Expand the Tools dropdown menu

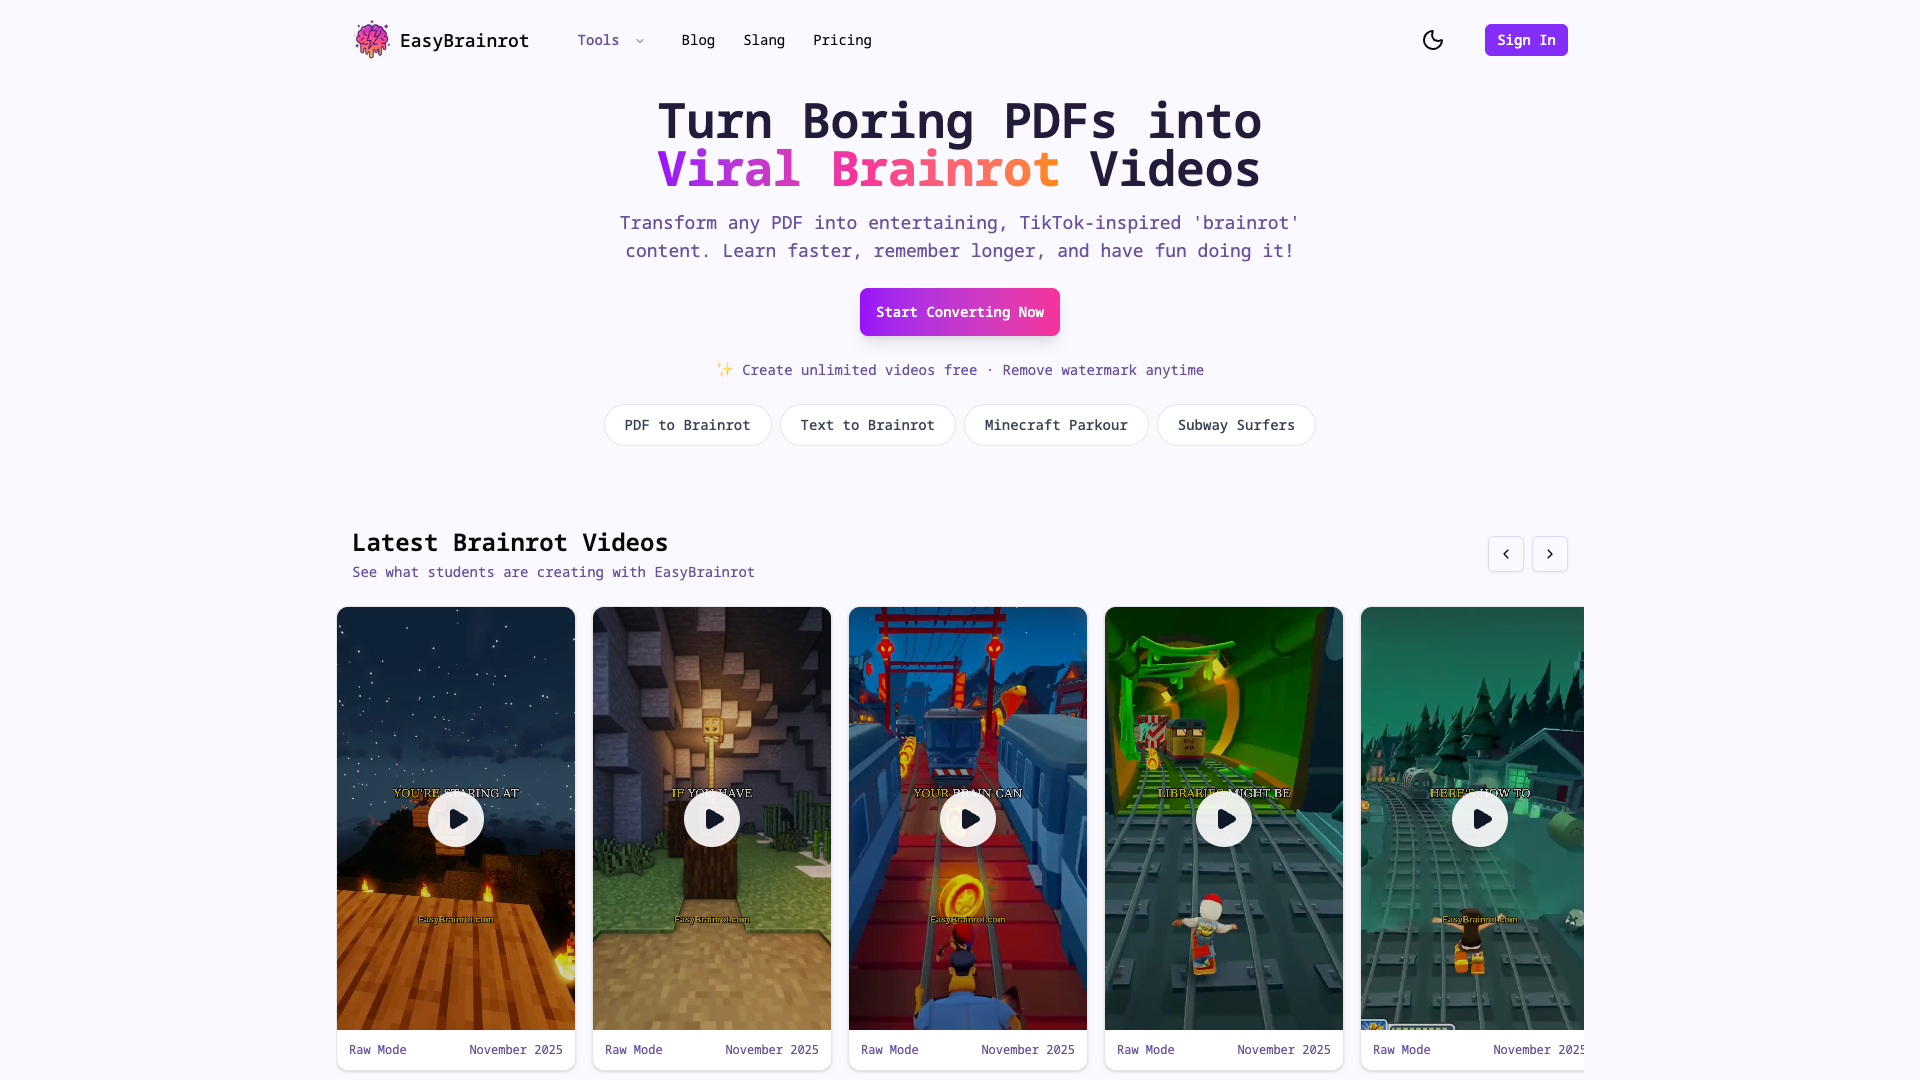point(611,40)
